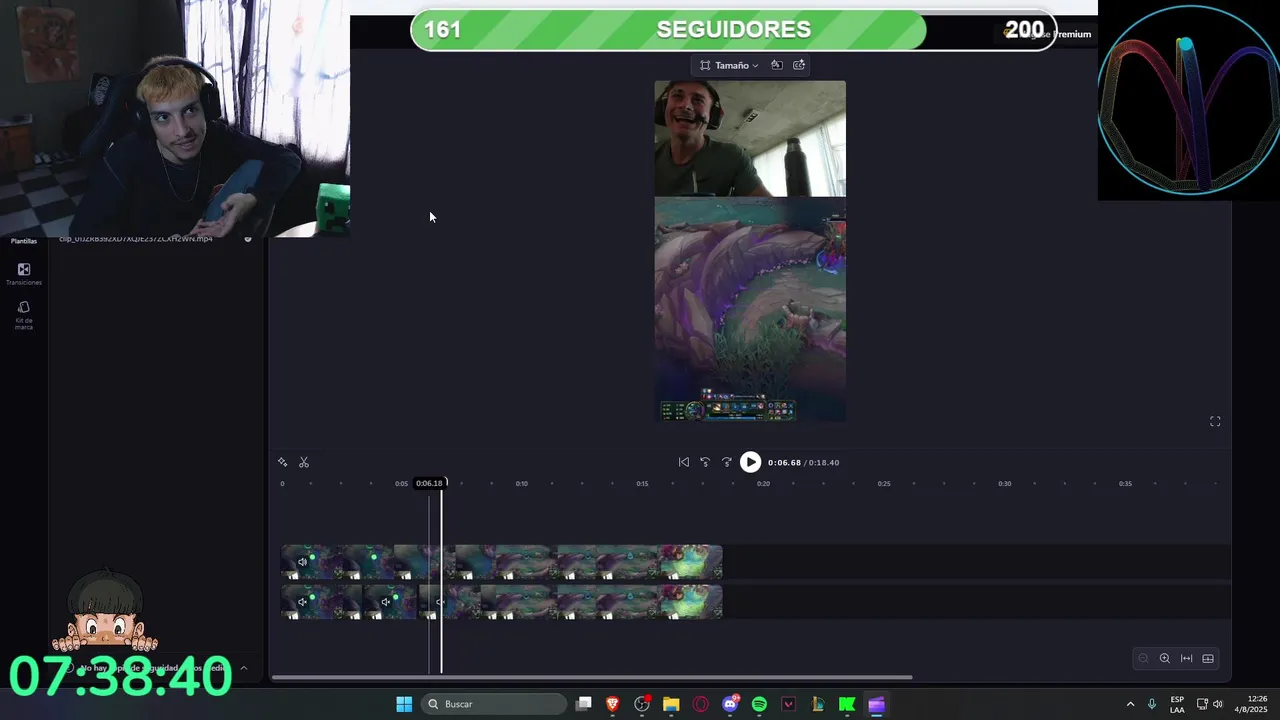Unmute the first clip on lower track
Image resolution: width=1280 pixels, height=720 pixels.
click(x=302, y=602)
